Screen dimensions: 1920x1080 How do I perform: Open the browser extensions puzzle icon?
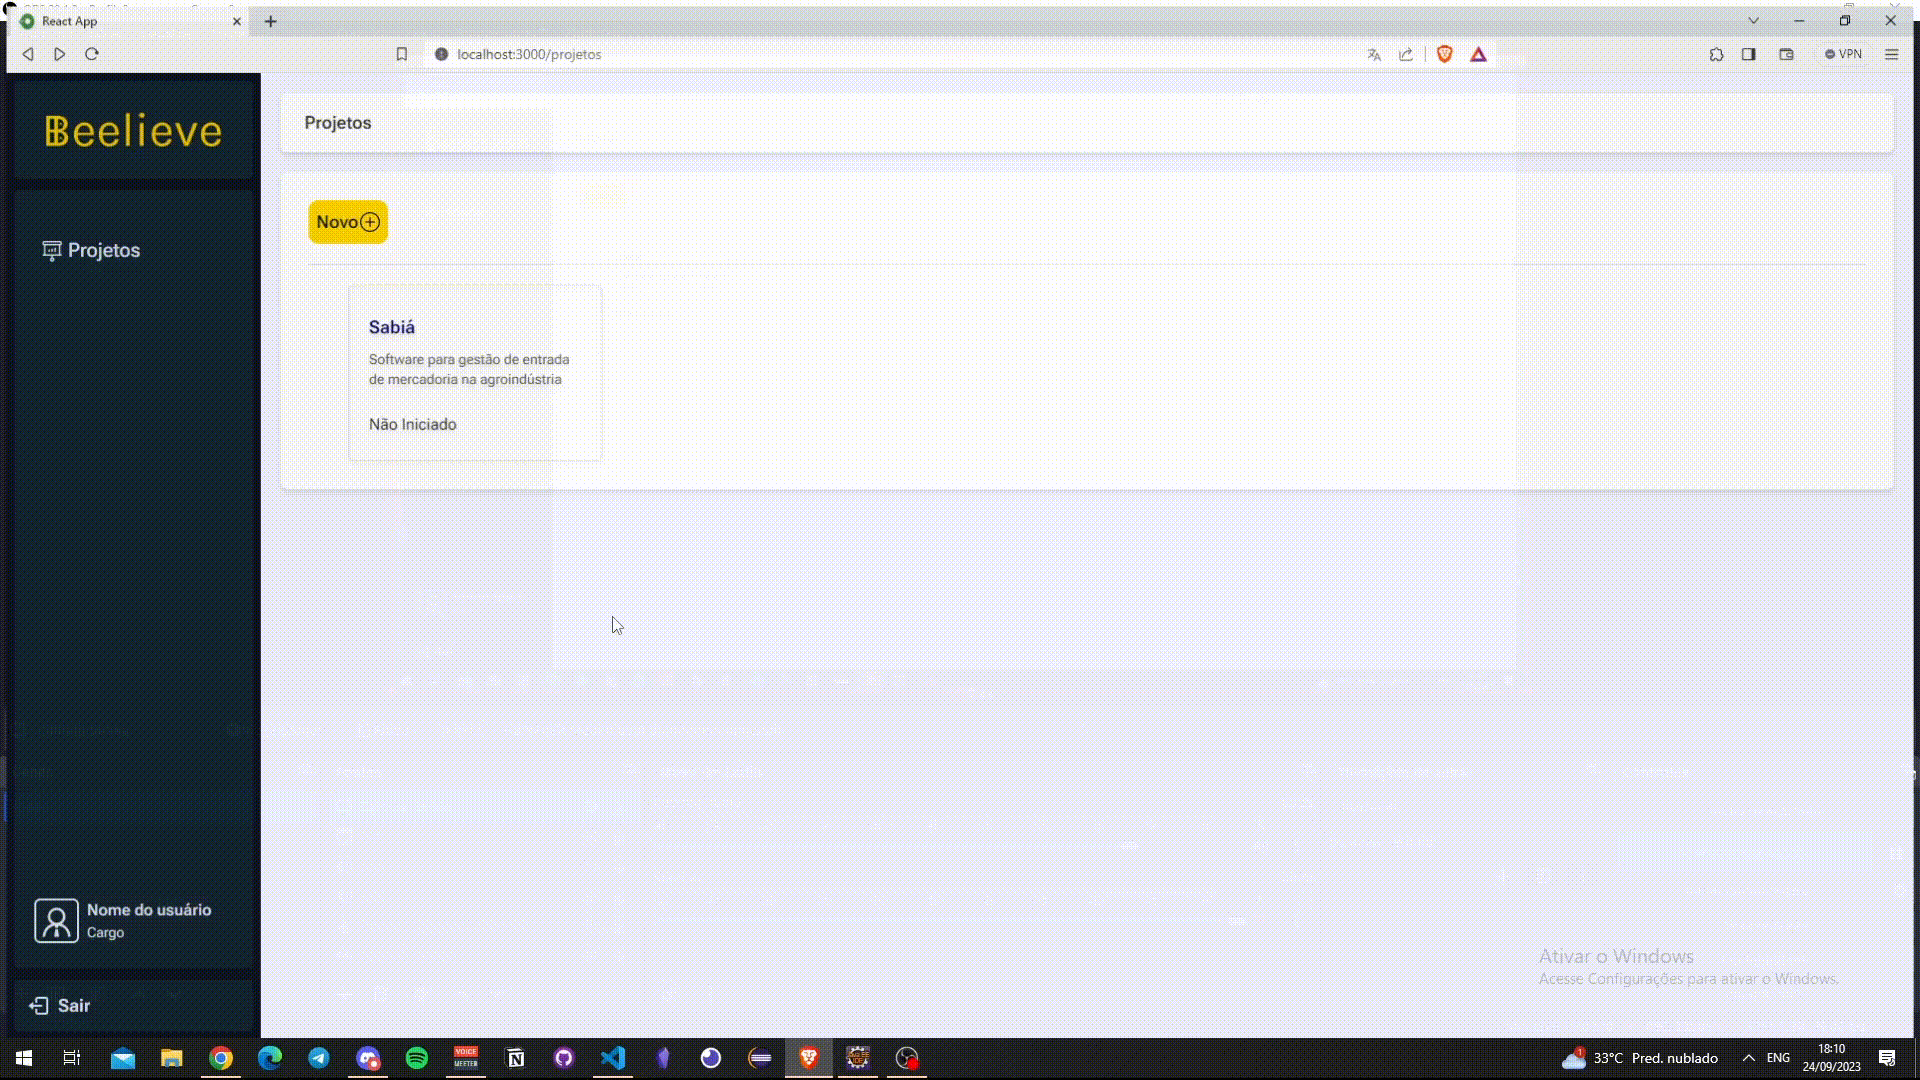[x=1716, y=54]
